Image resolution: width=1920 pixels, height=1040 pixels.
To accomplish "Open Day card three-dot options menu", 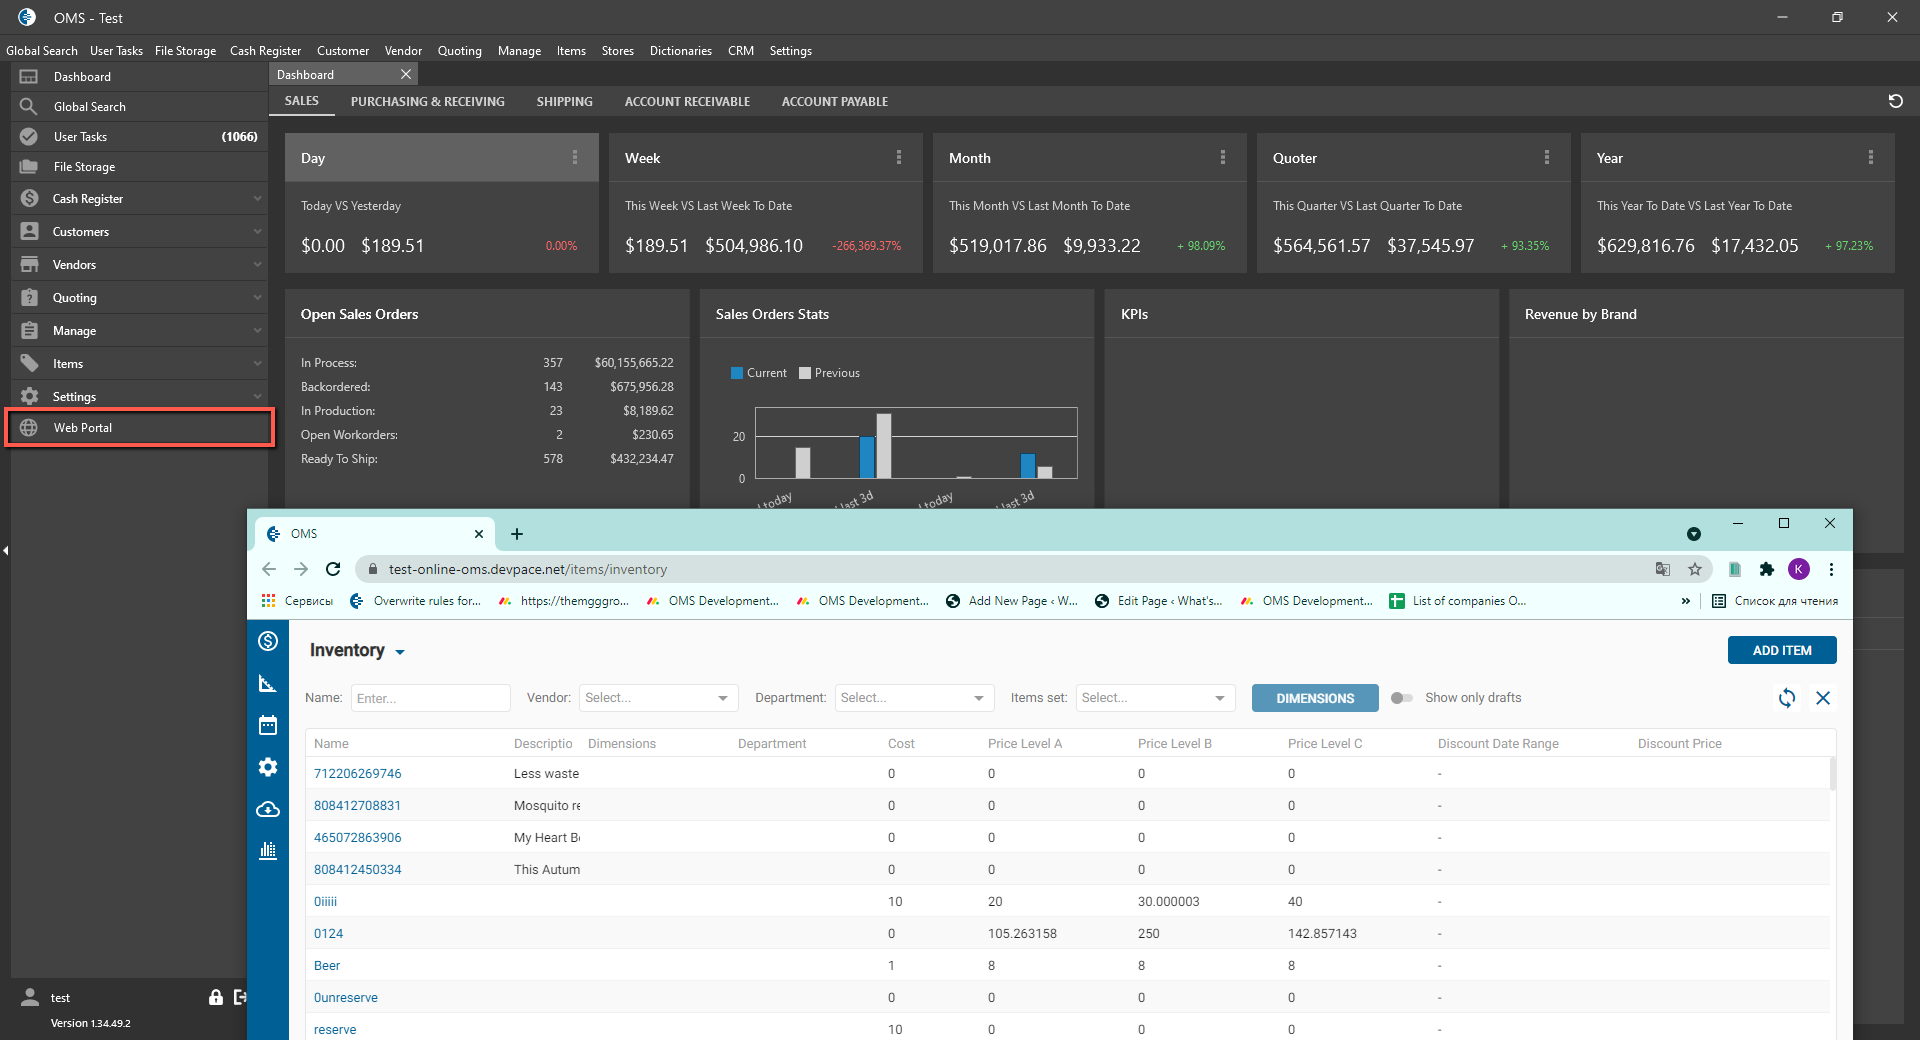I will point(575,158).
